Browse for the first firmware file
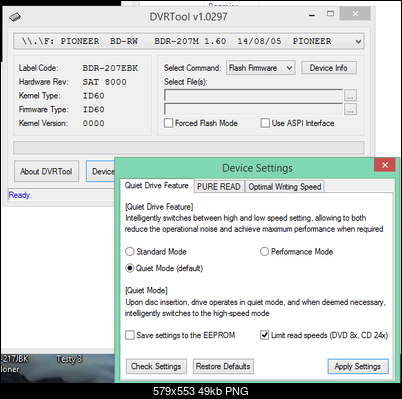Image resolution: width=402 pixels, height=399 pixels. (x=350, y=95)
